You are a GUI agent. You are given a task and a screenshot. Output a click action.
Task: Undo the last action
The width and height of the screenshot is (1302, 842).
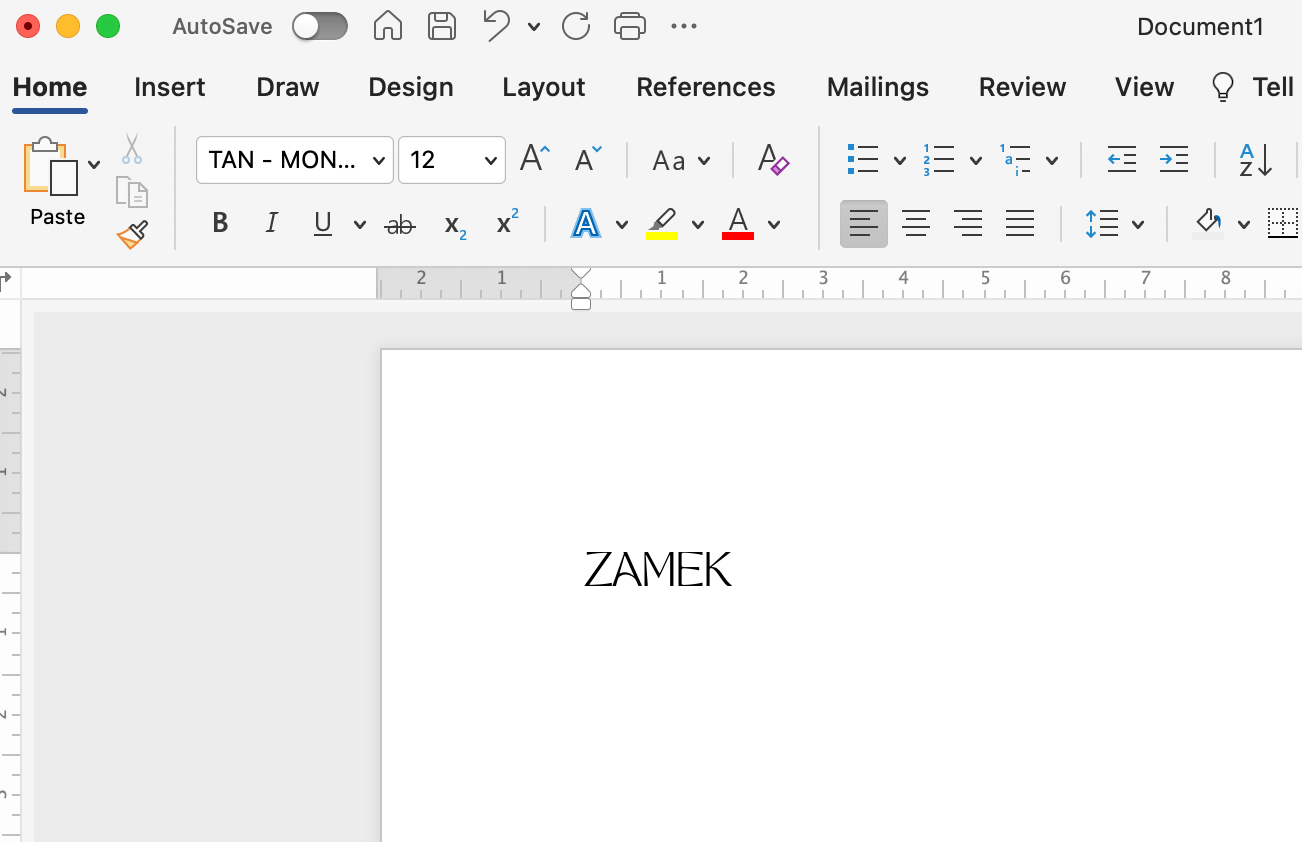pos(495,26)
